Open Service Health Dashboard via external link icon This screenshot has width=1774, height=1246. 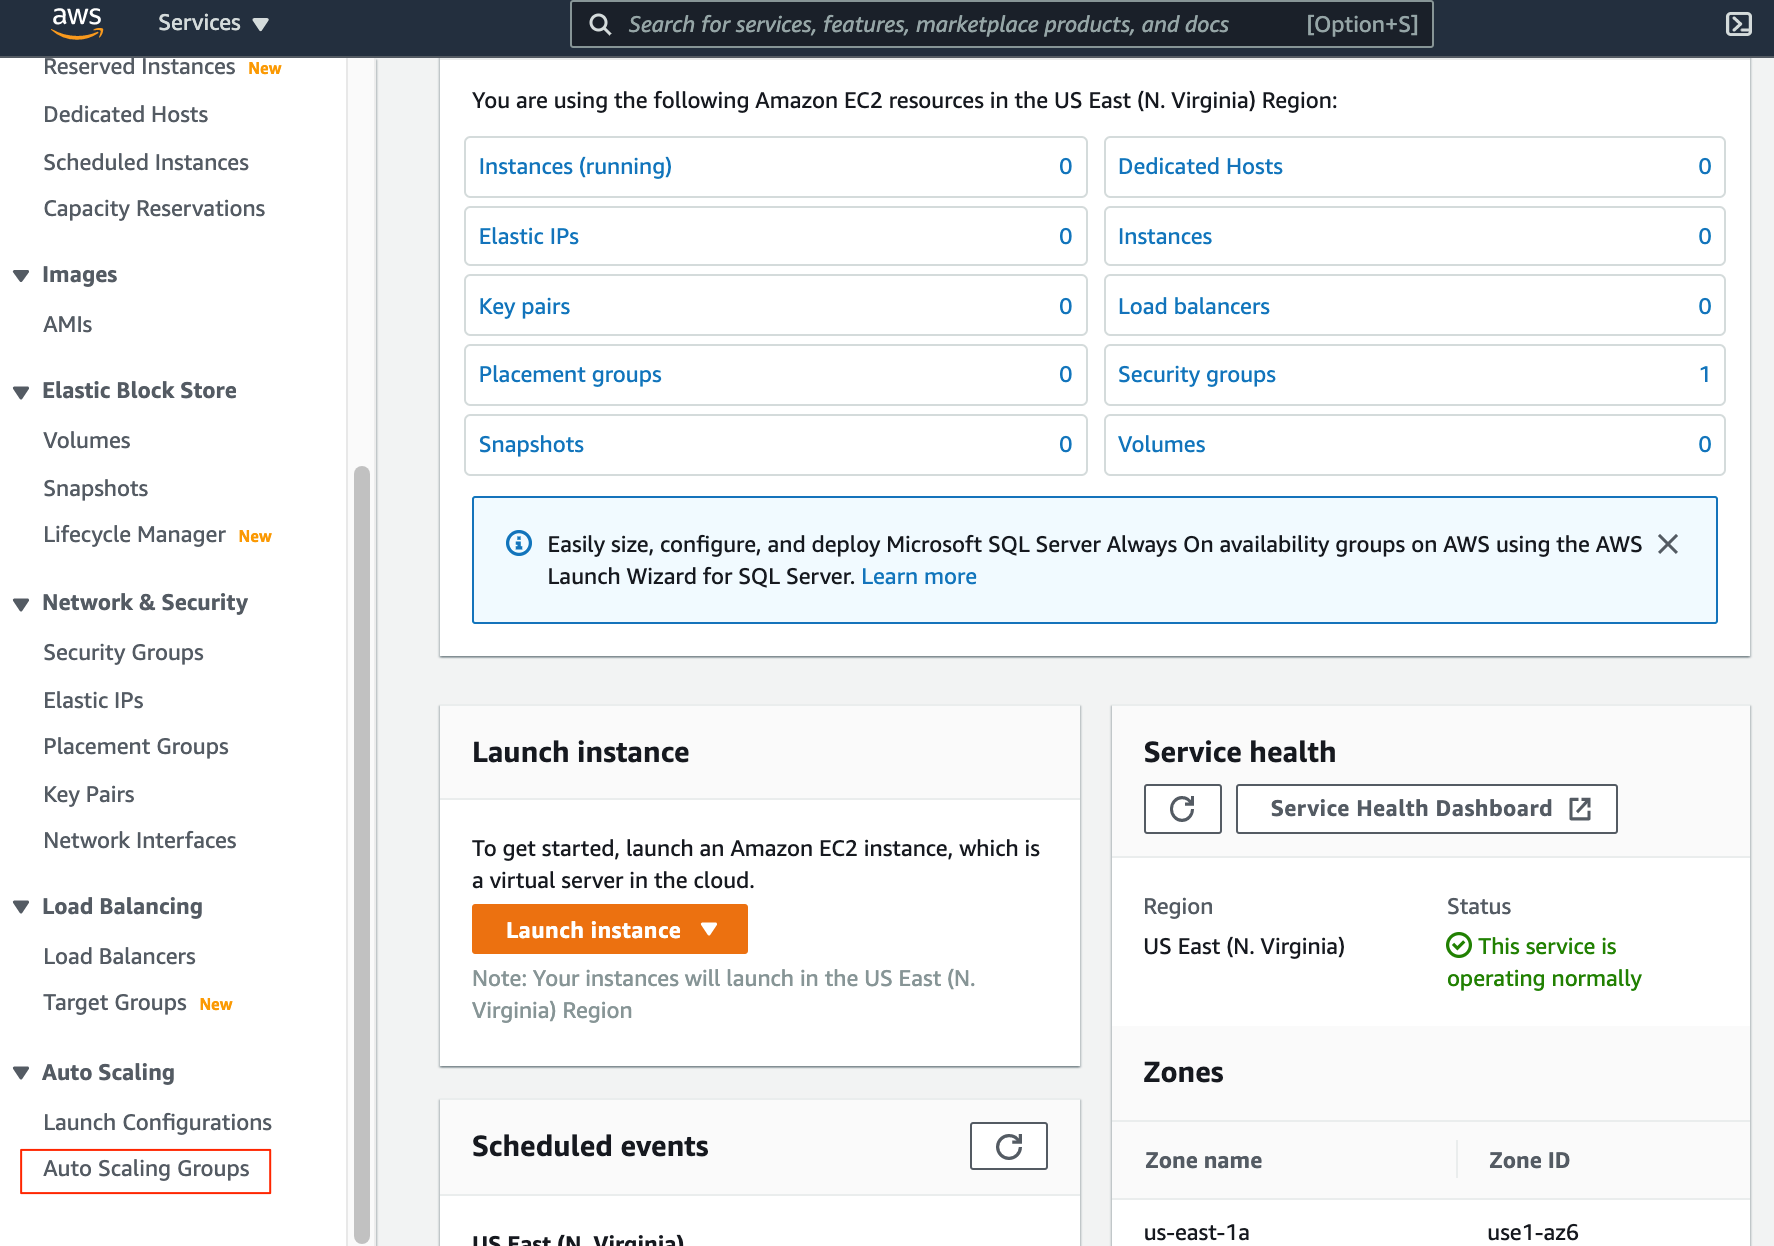[x=1580, y=808]
